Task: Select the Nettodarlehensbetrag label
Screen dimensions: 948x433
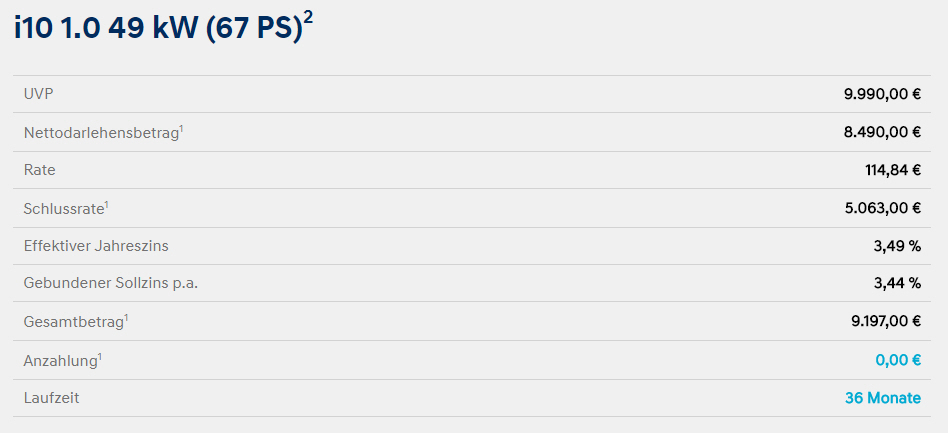Action: click(x=101, y=134)
